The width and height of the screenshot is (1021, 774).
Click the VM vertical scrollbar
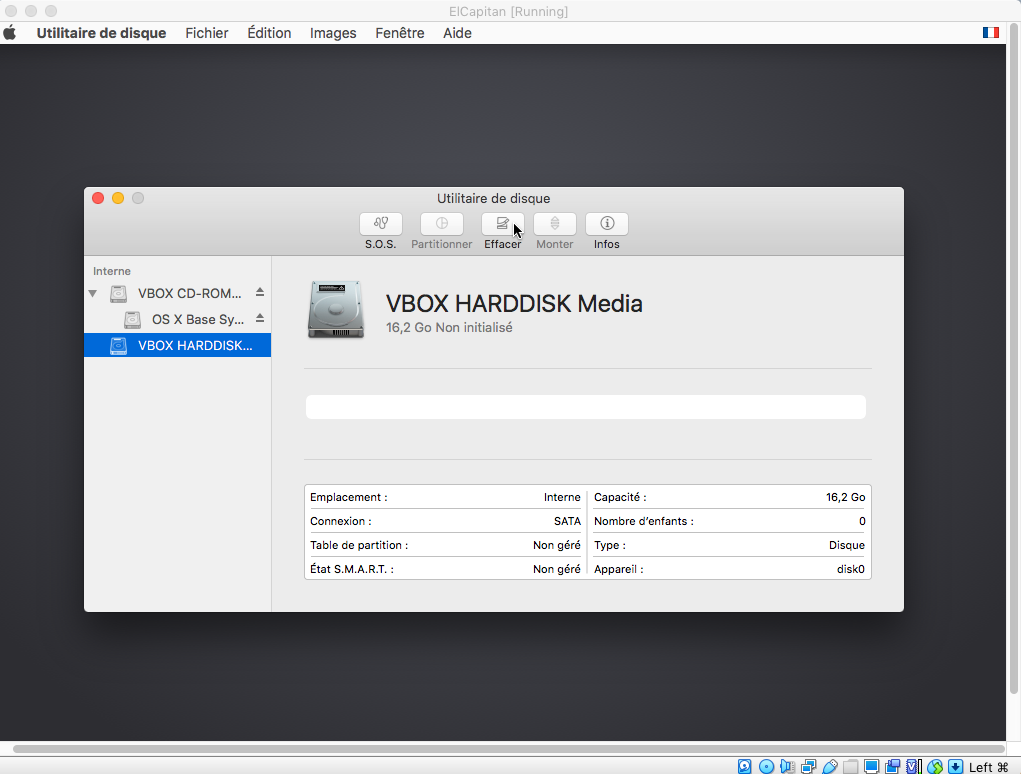coord(1014,359)
